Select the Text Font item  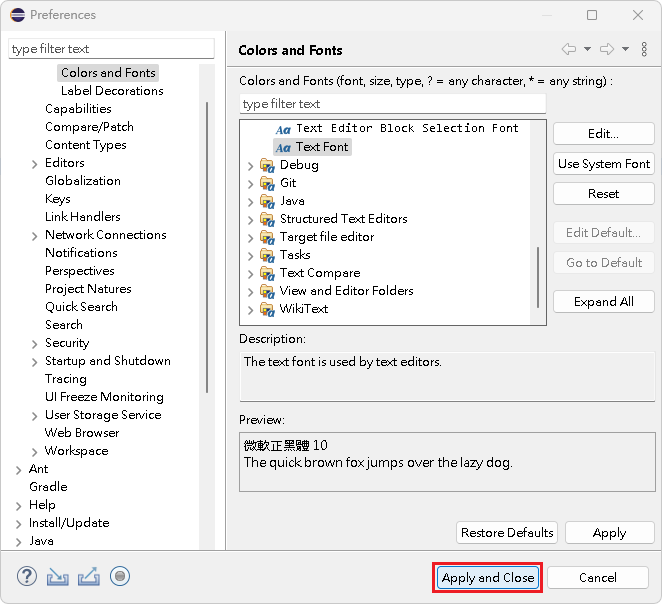tap(321, 147)
